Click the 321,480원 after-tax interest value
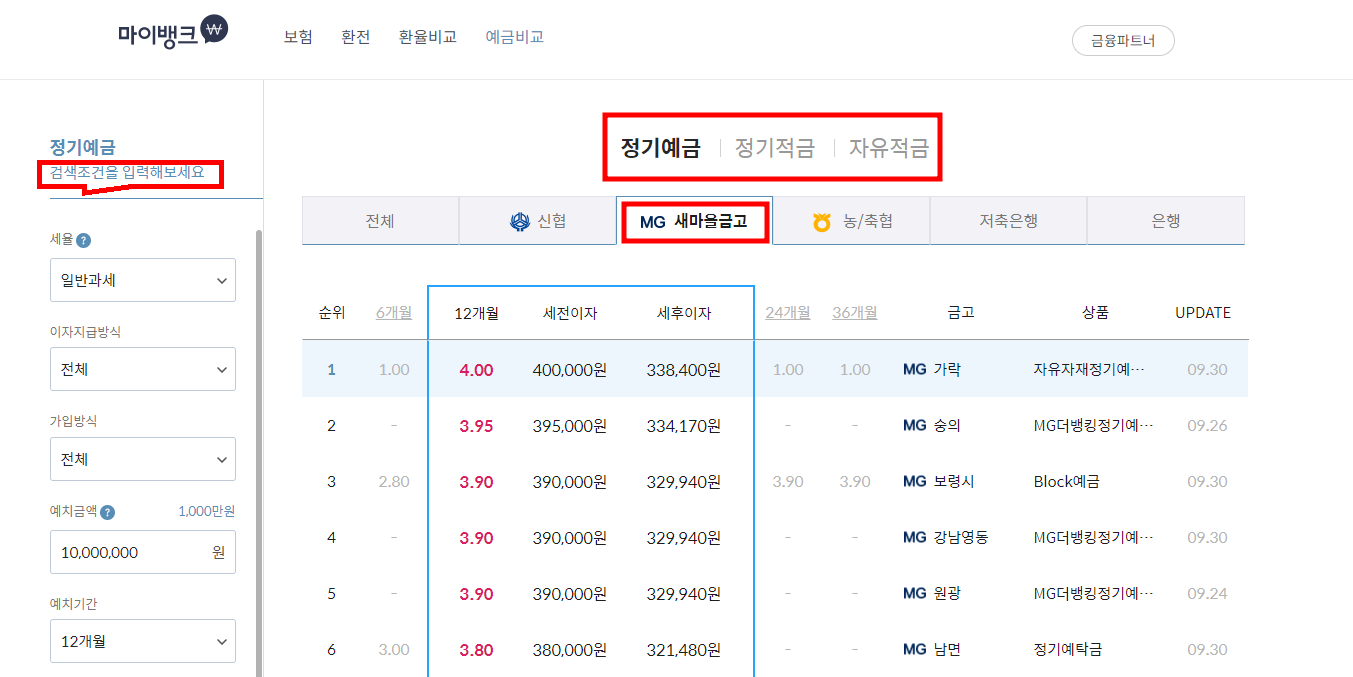Screen dimensions: 1353x677 click(684, 649)
